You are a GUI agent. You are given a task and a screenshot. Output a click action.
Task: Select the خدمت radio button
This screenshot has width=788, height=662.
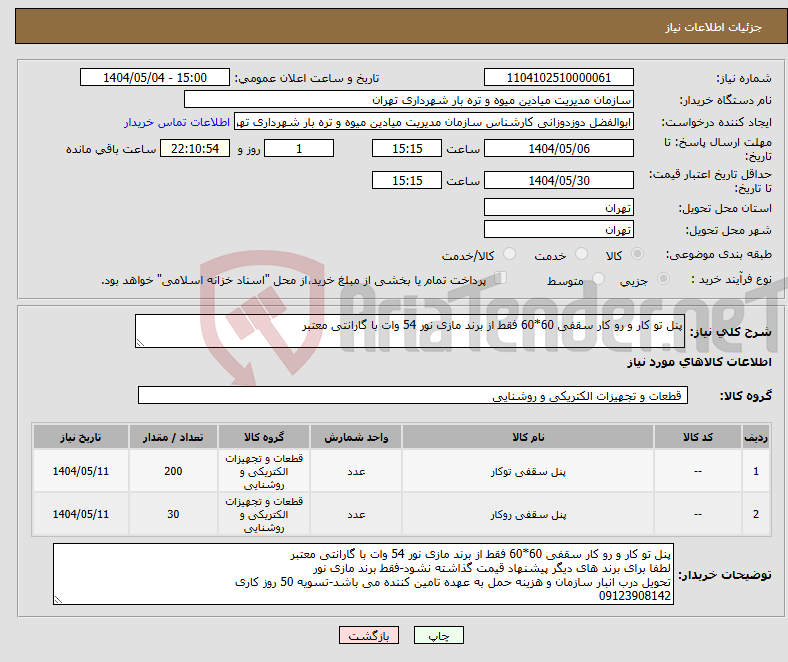pyautogui.click(x=581, y=254)
